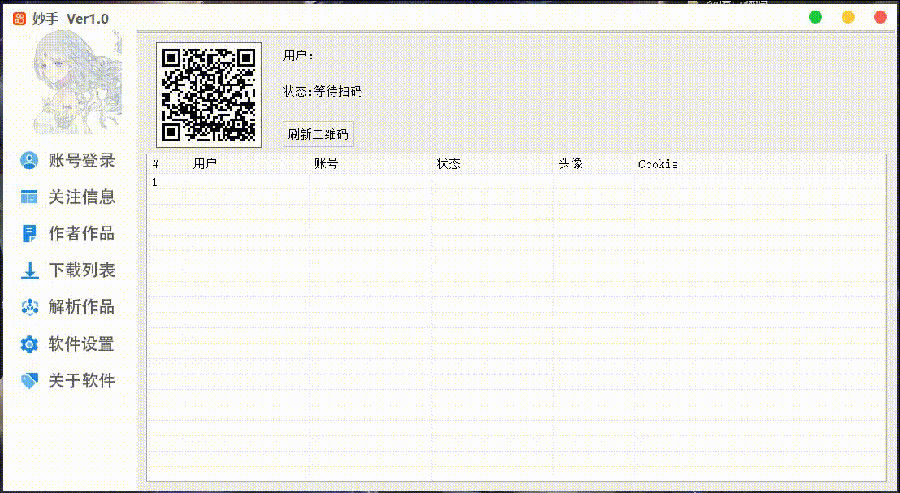The image size is (900, 493).
Task: Click the 妙手 app logo icon
Action: click(x=20, y=19)
